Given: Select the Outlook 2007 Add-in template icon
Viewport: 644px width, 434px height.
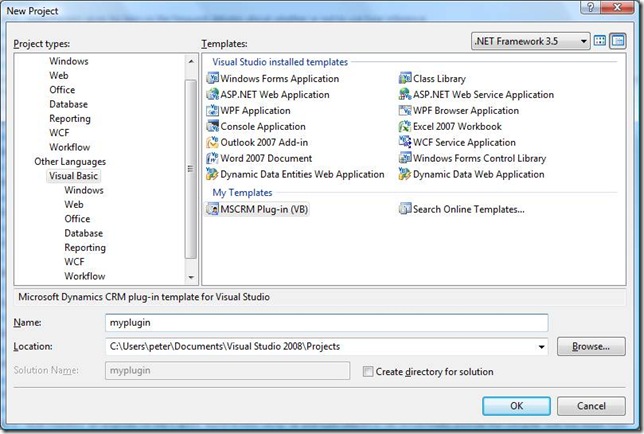Looking at the screenshot, I should 212,143.
